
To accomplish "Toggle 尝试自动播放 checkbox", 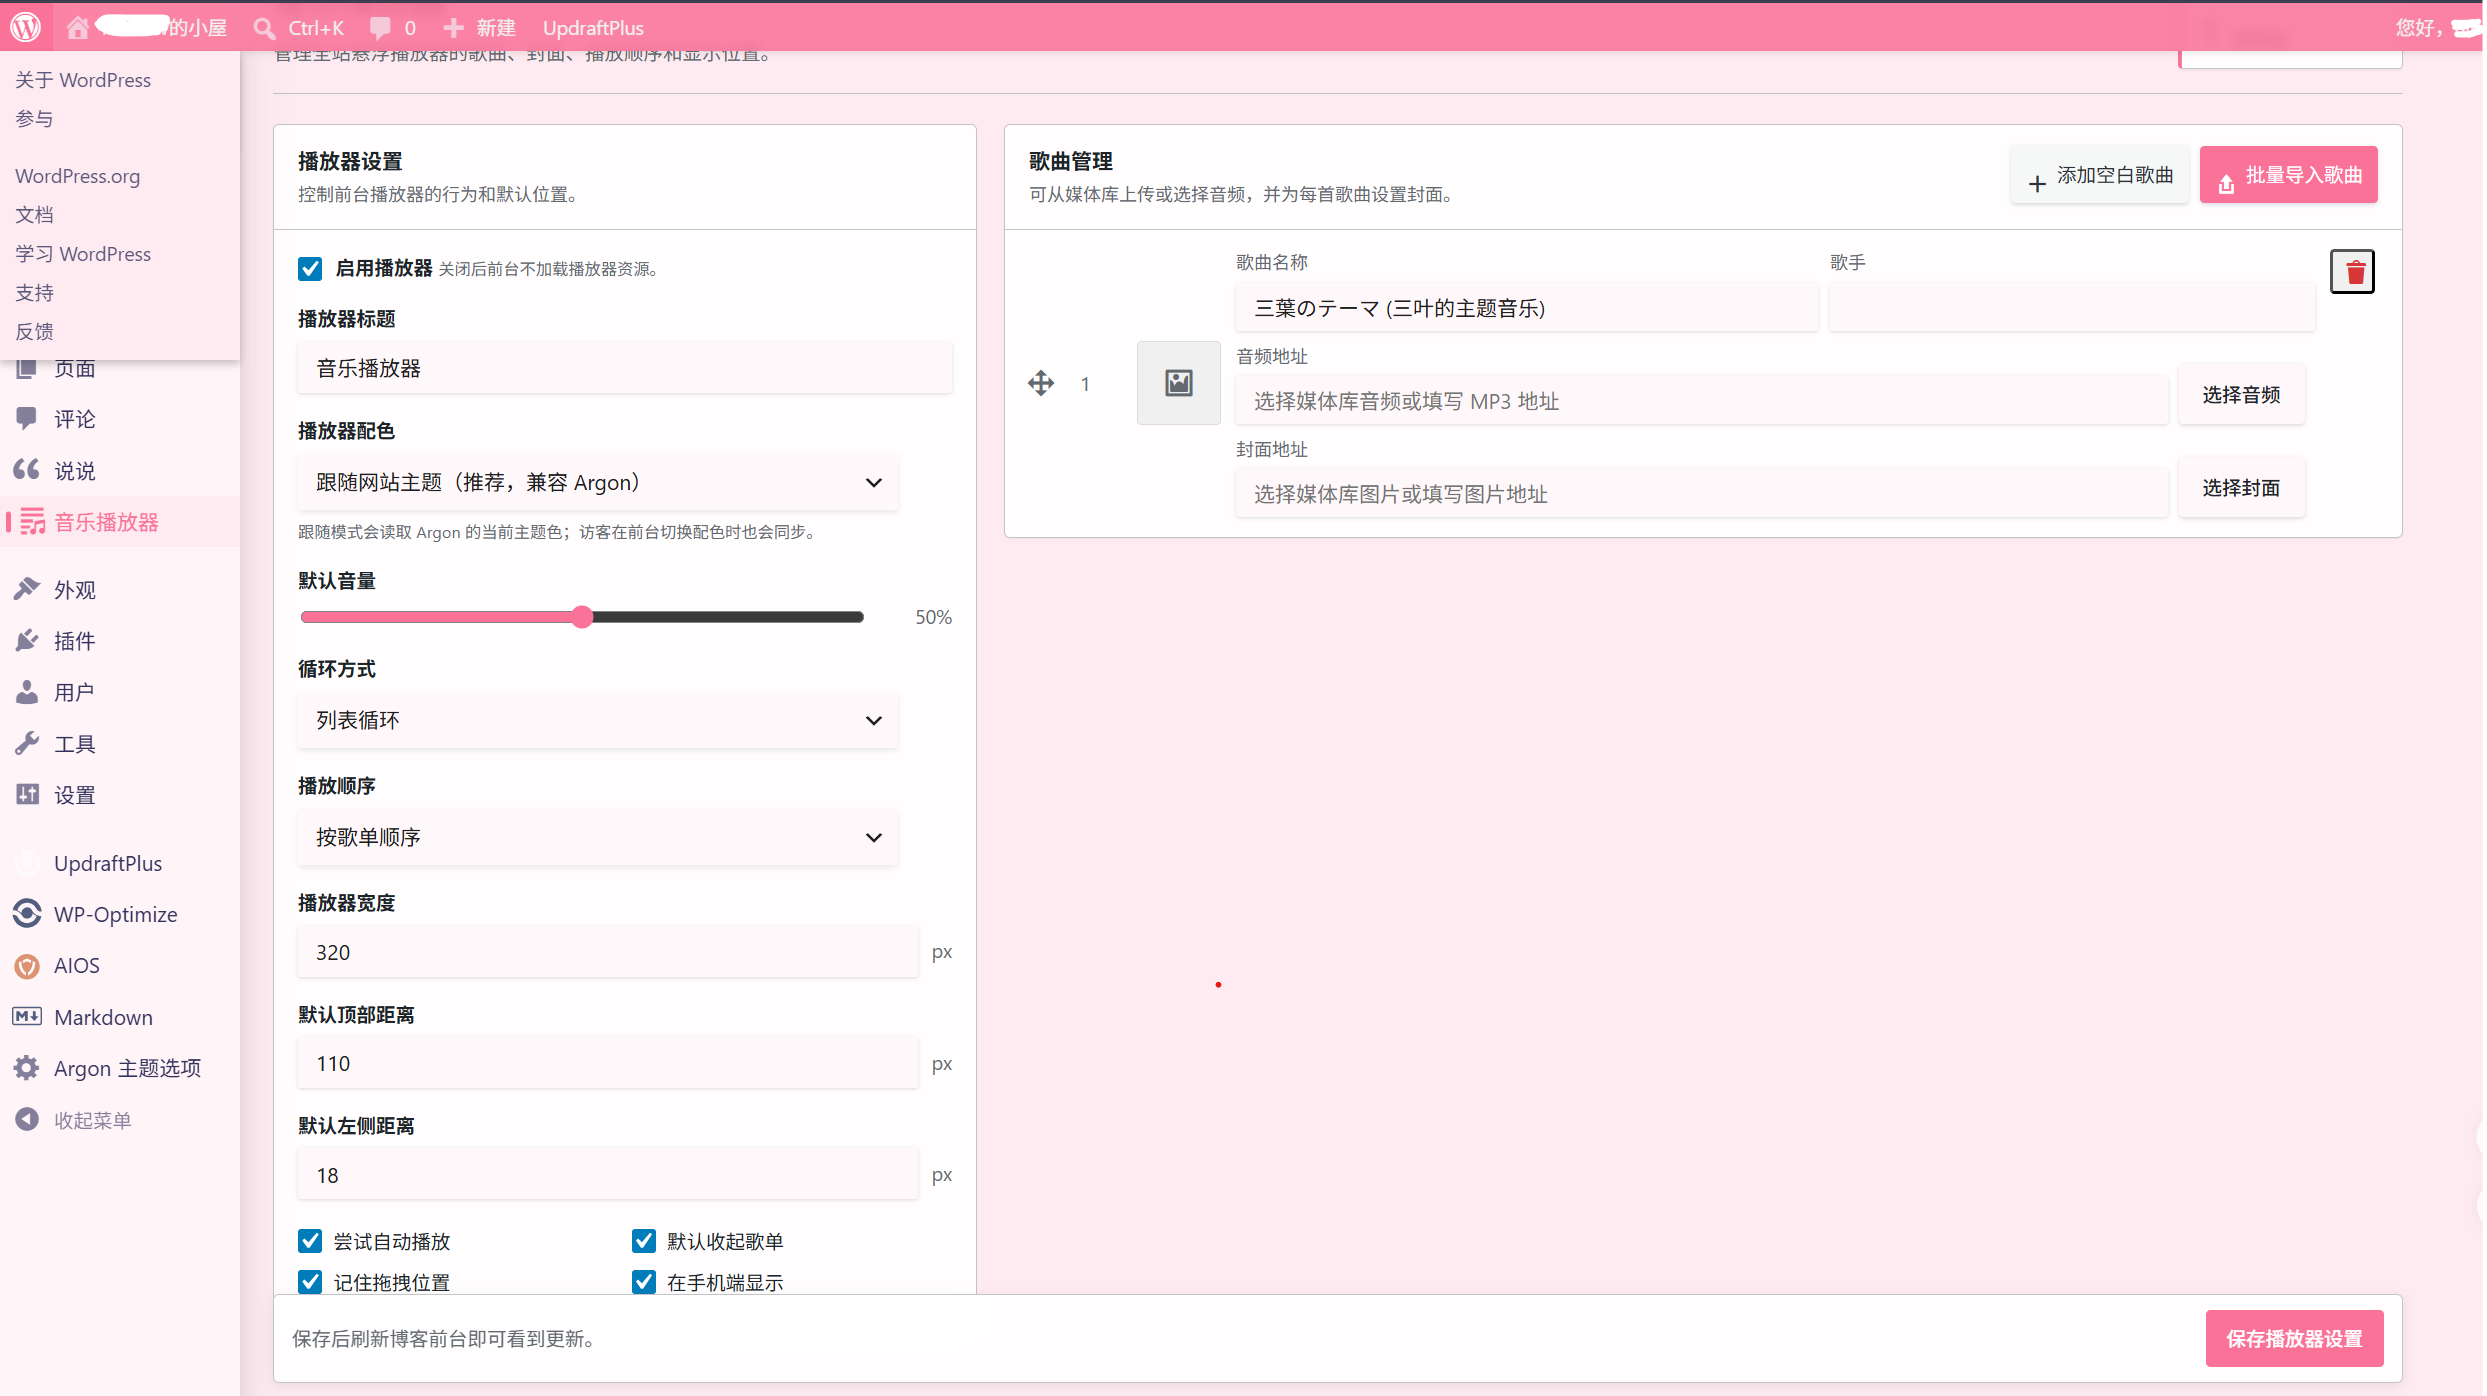I will pyautogui.click(x=310, y=1241).
